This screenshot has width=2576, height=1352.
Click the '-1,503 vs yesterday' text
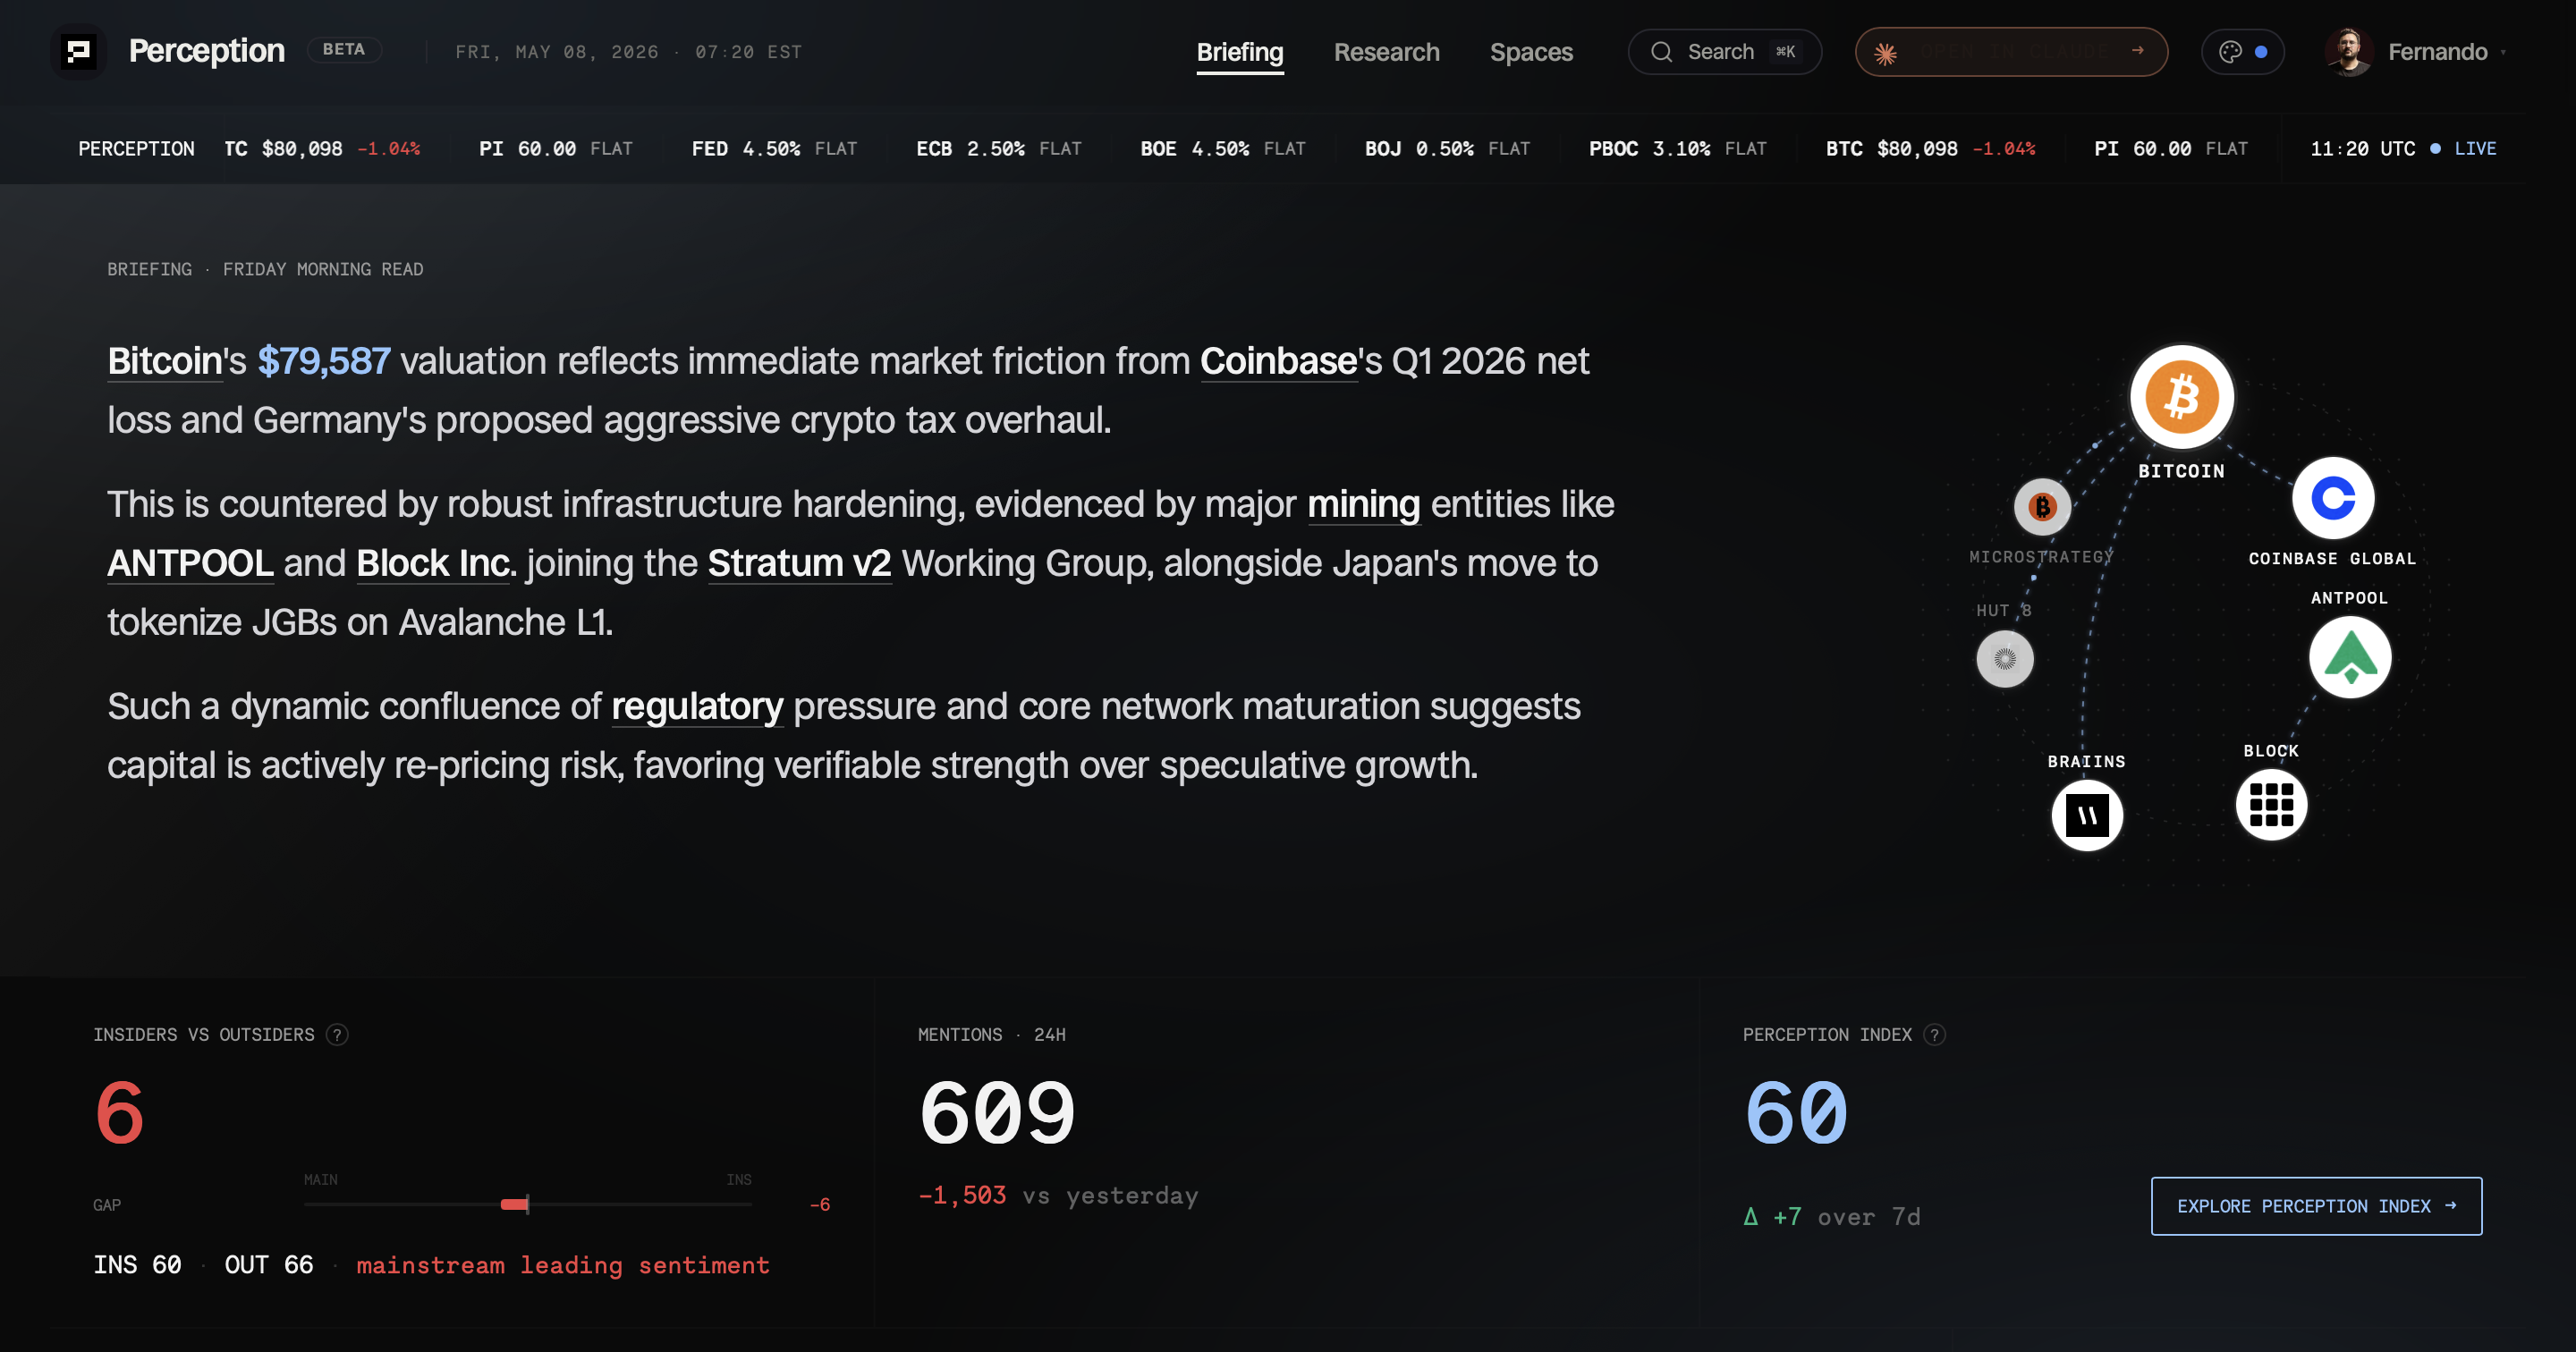(1058, 1196)
